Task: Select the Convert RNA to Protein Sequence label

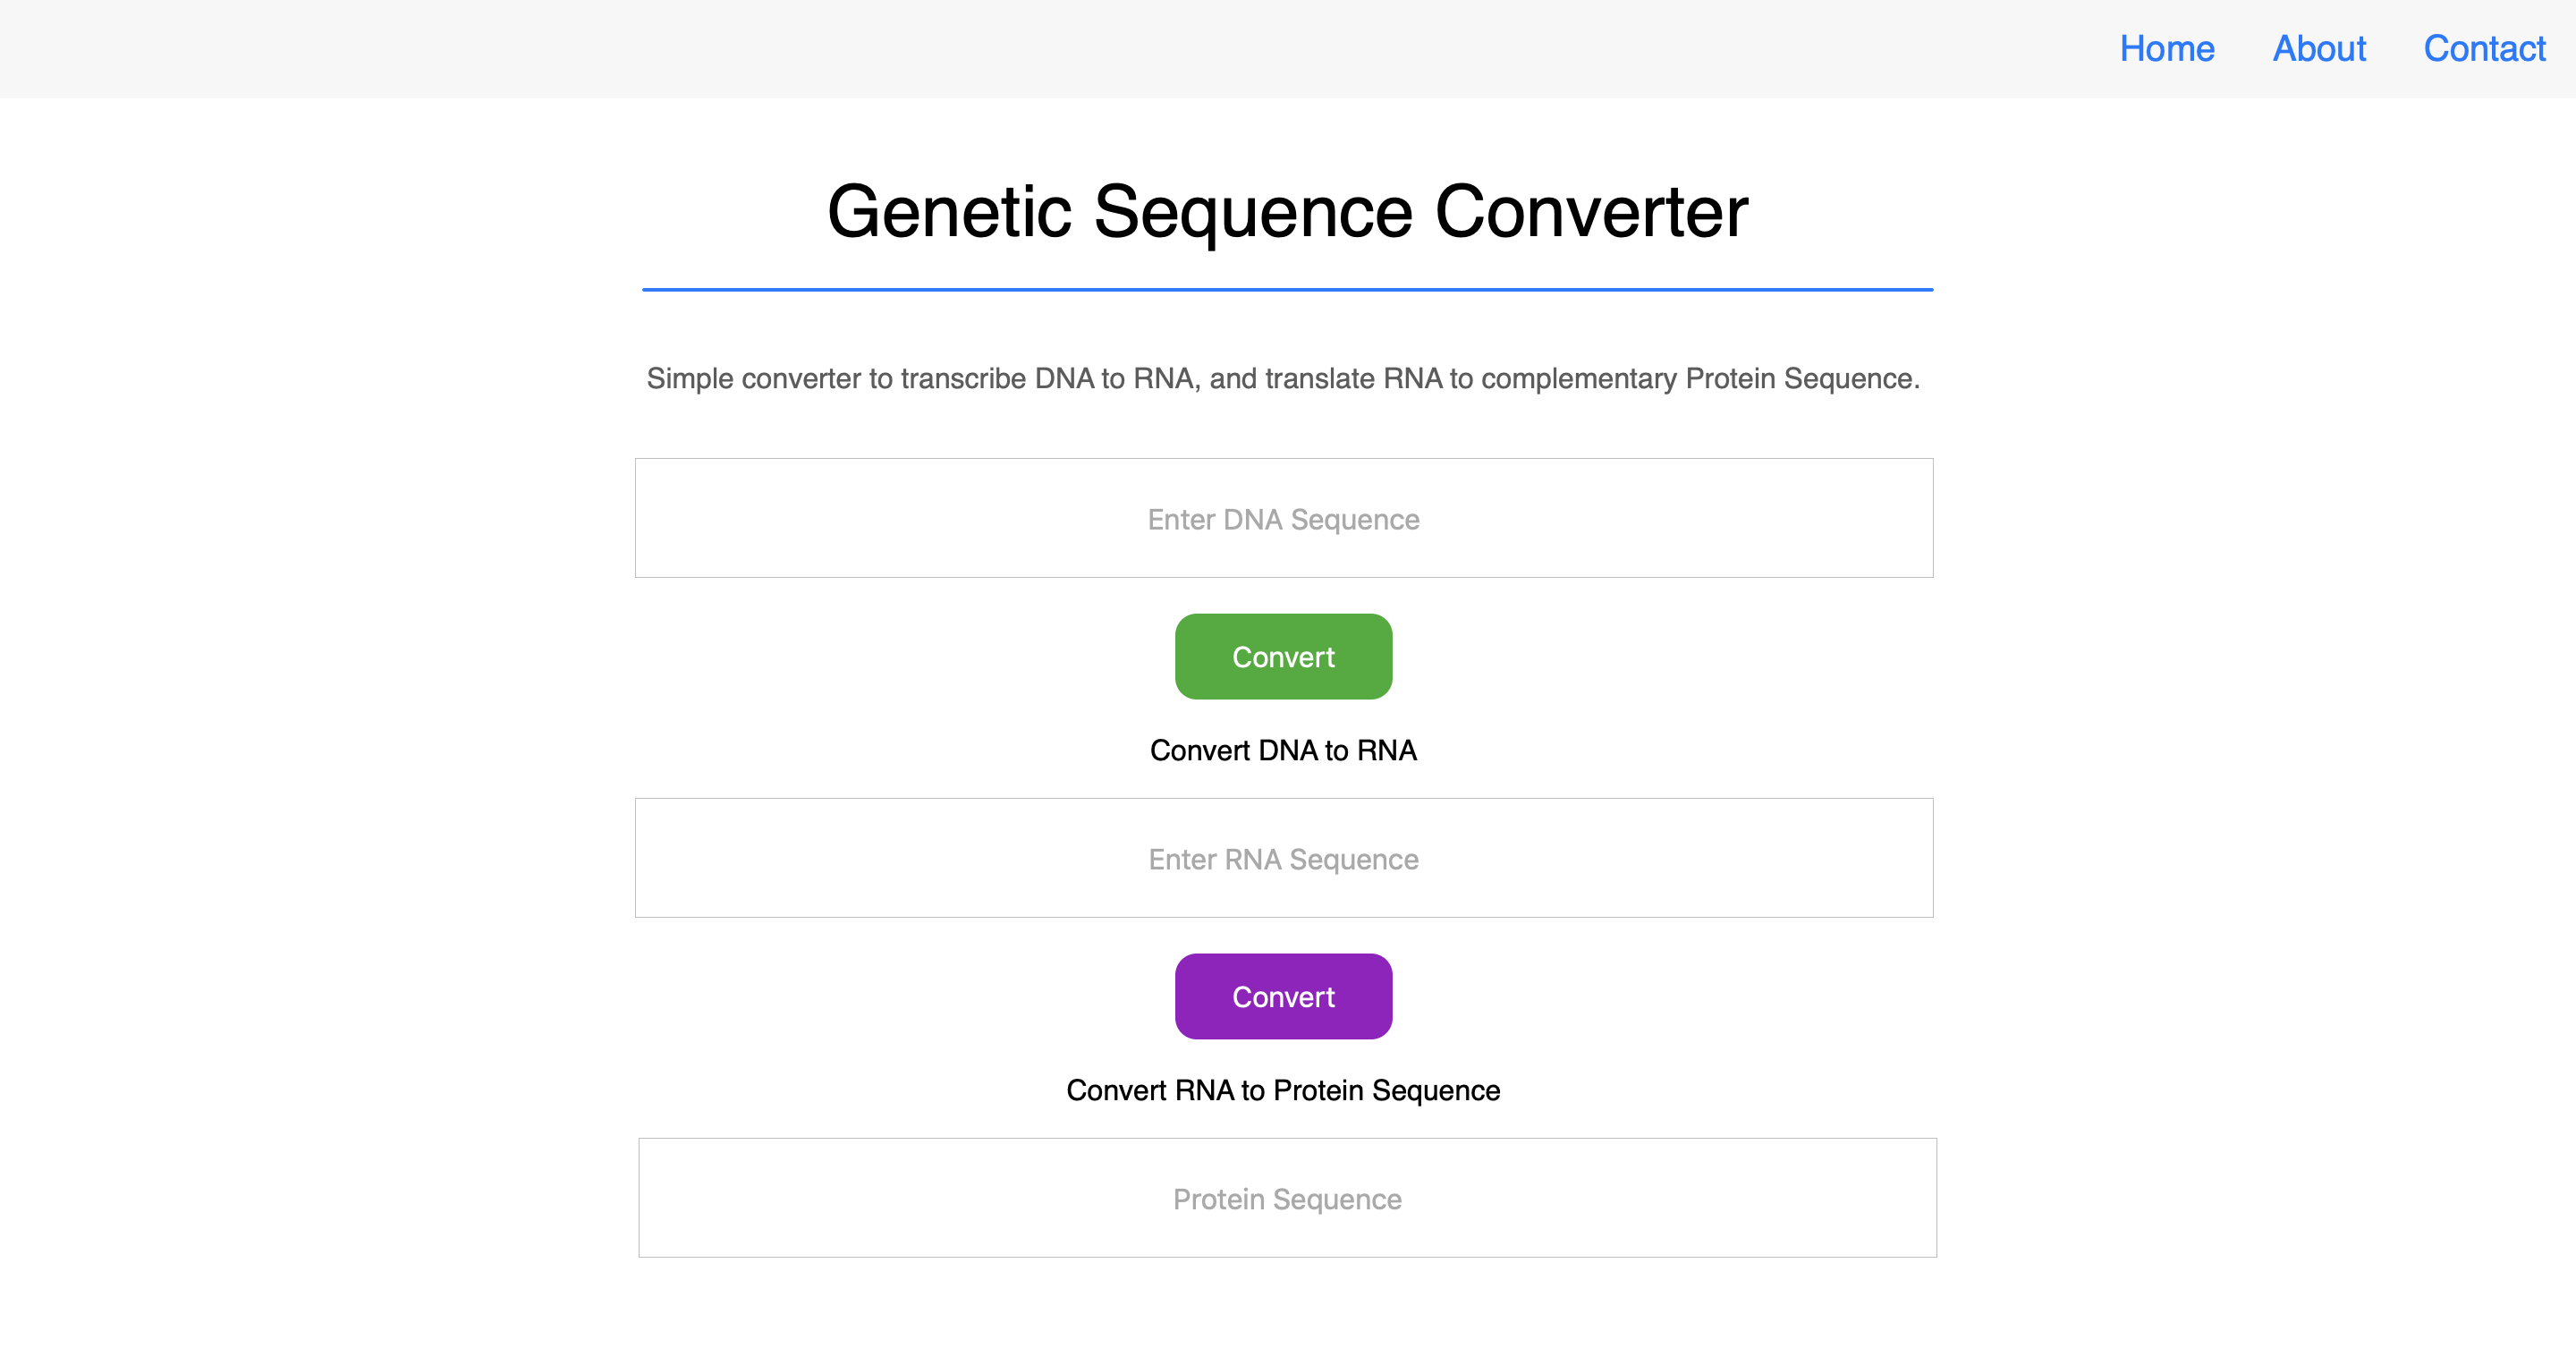Action: point(1283,1090)
